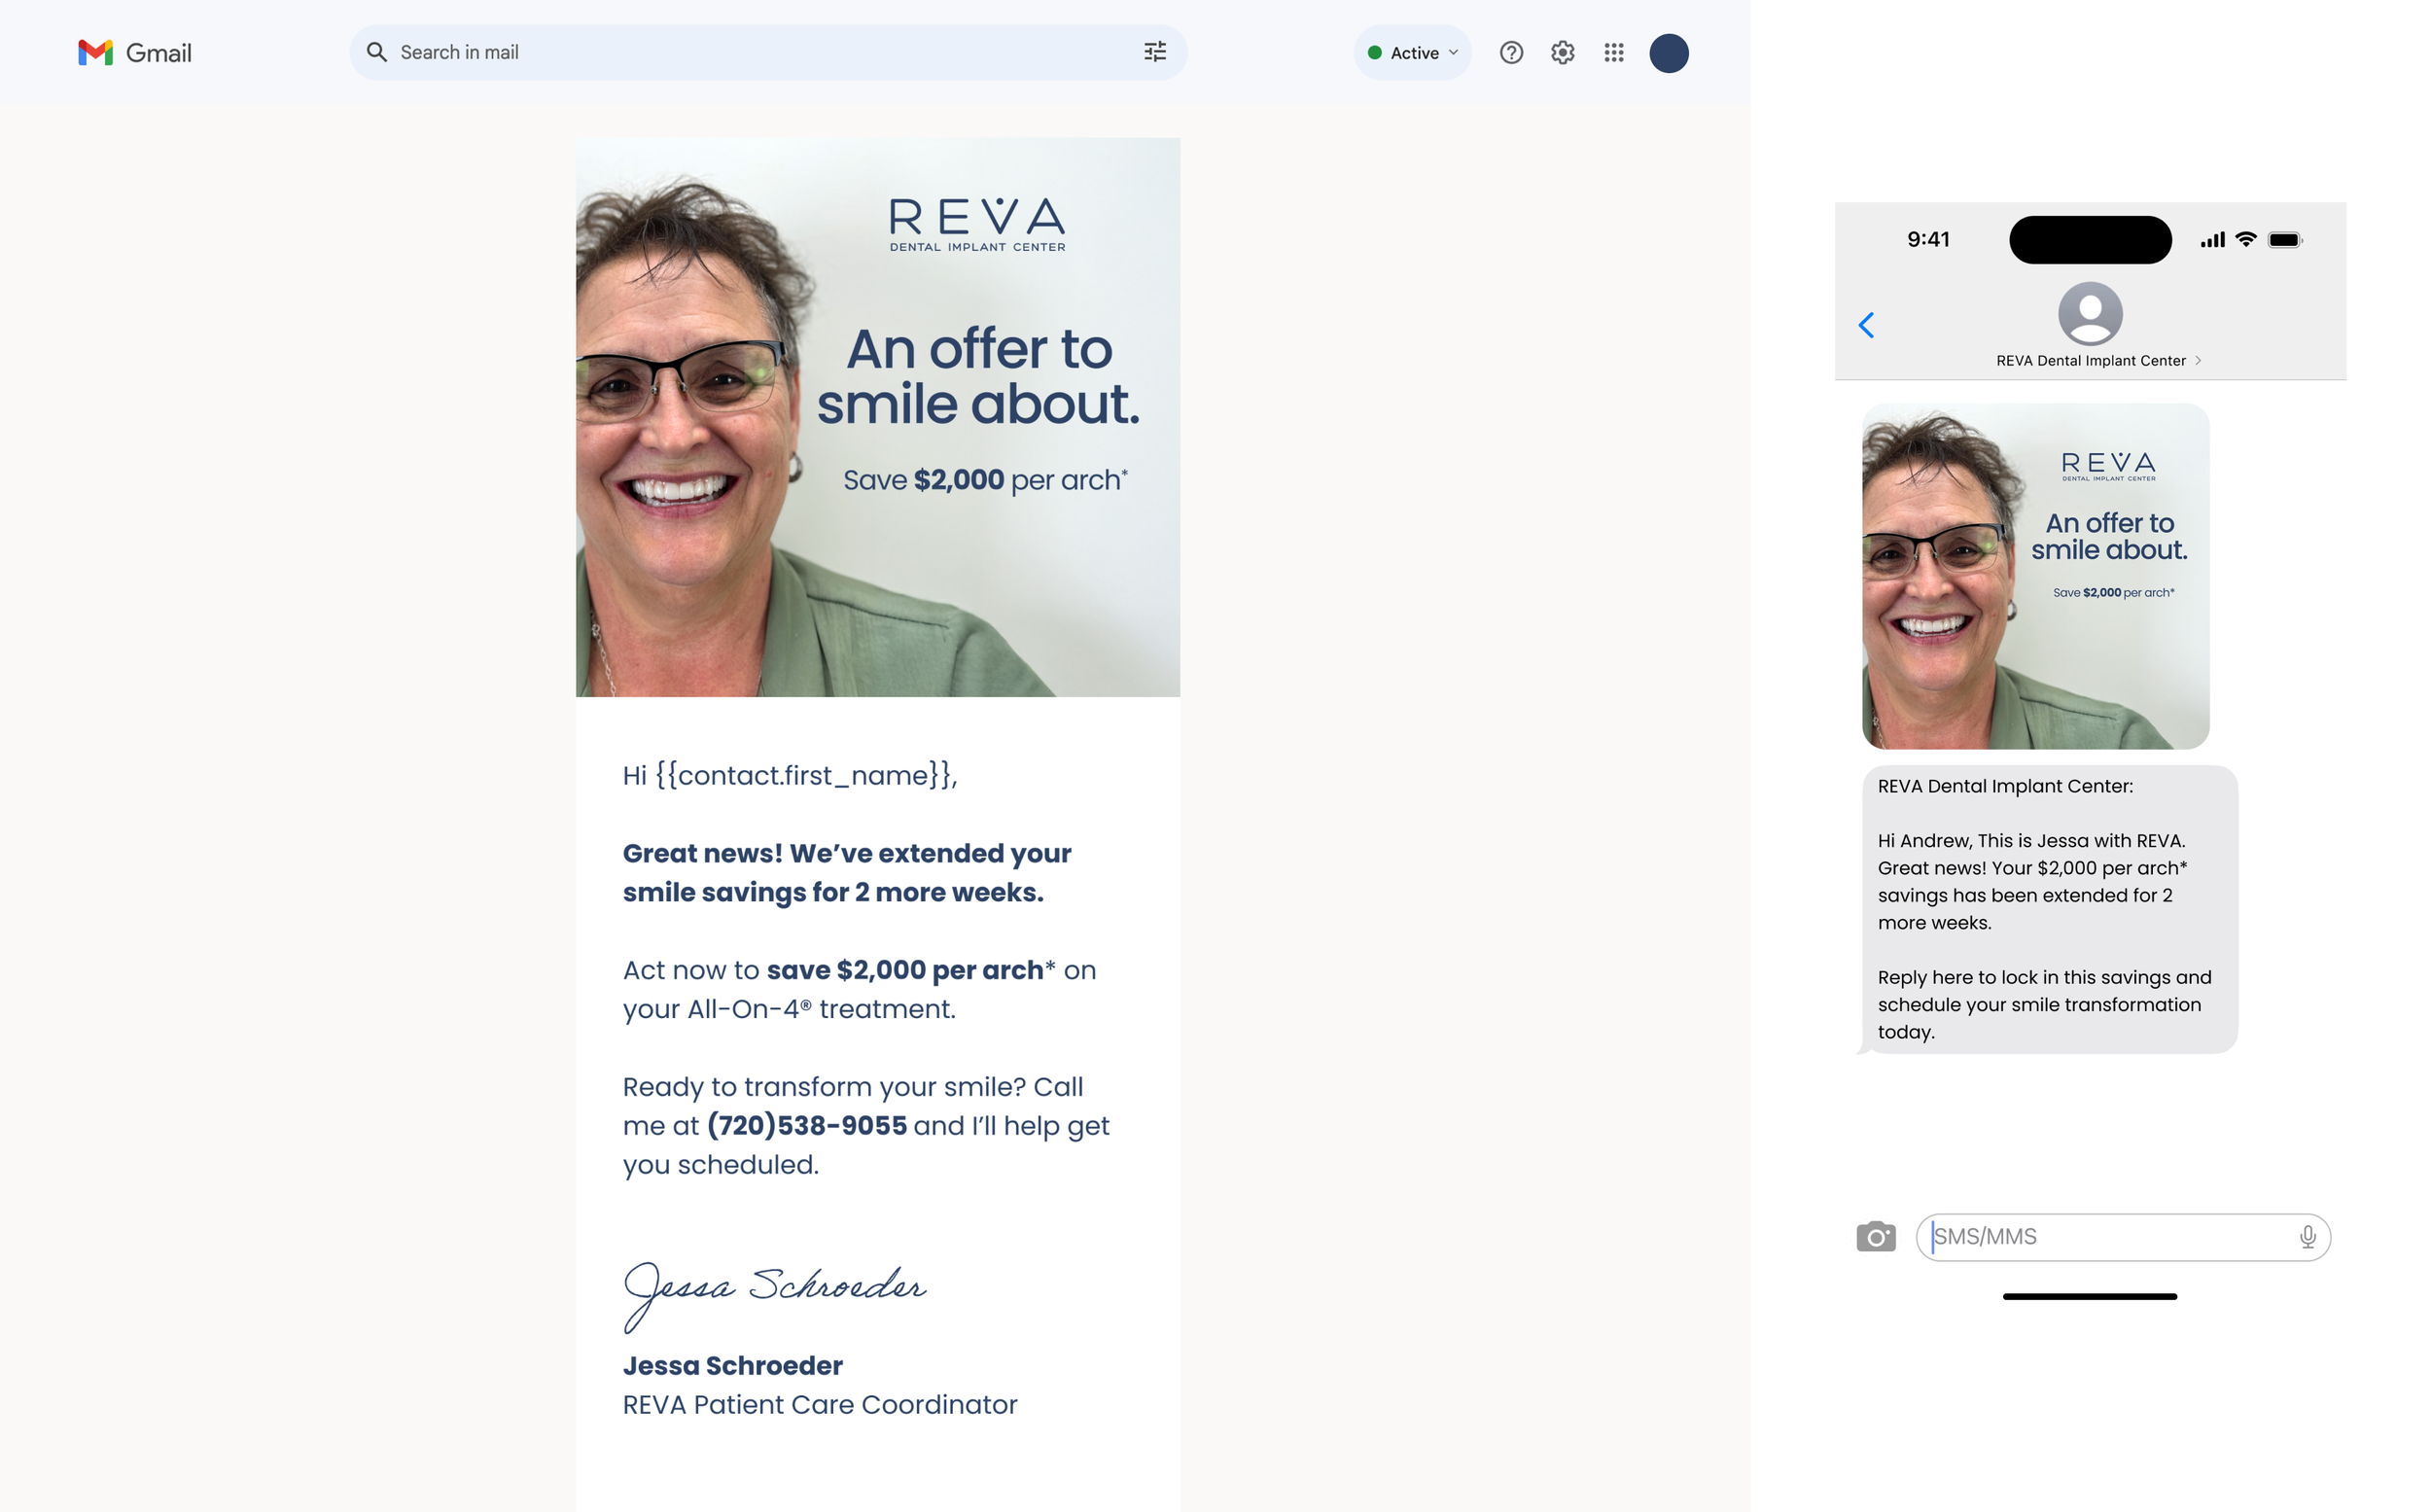Image resolution: width=2431 pixels, height=1512 pixels.
Task: Open search options with the filter sliders icon
Action: pos(1155,52)
